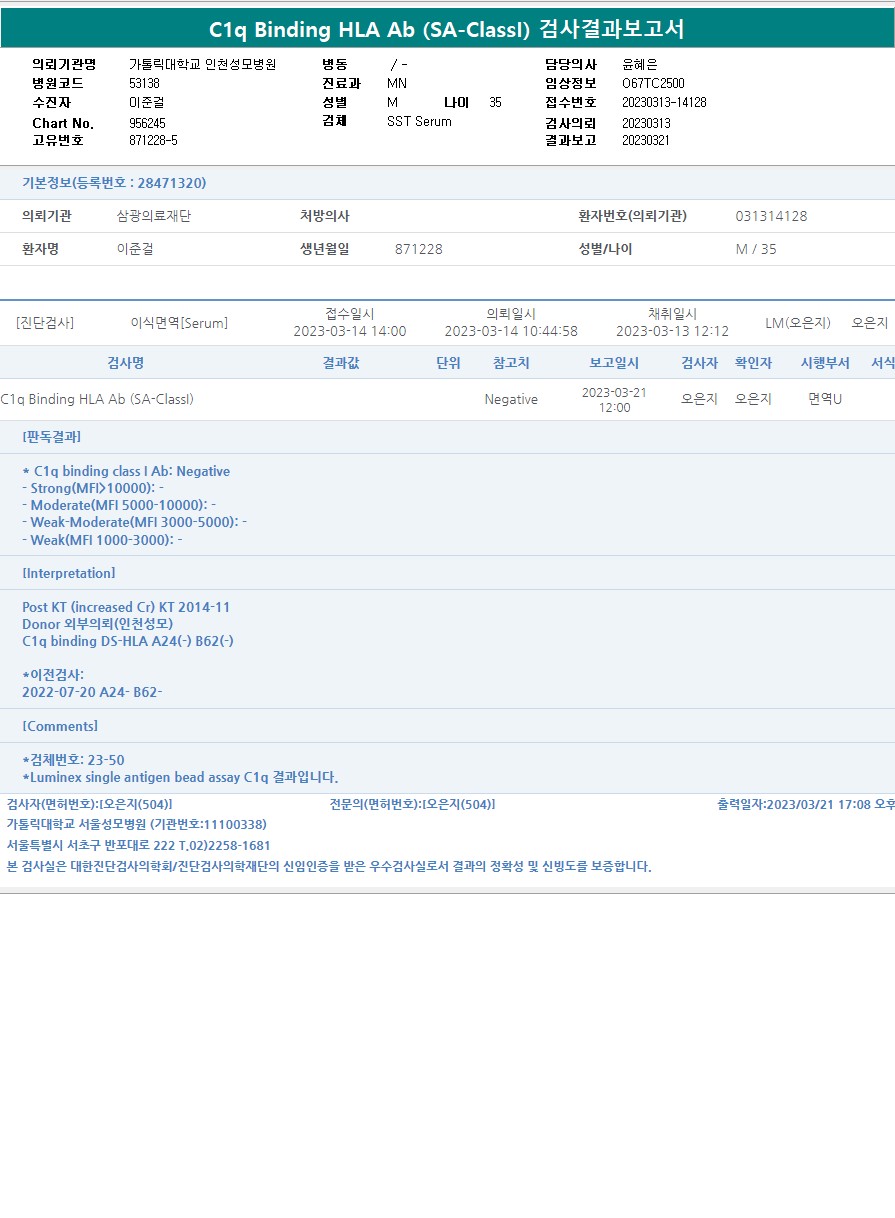This screenshot has width=895, height=1218.
Task: Click the 'Weak-Moderate(MFI 3000-5000)' result line
Action: (134, 522)
